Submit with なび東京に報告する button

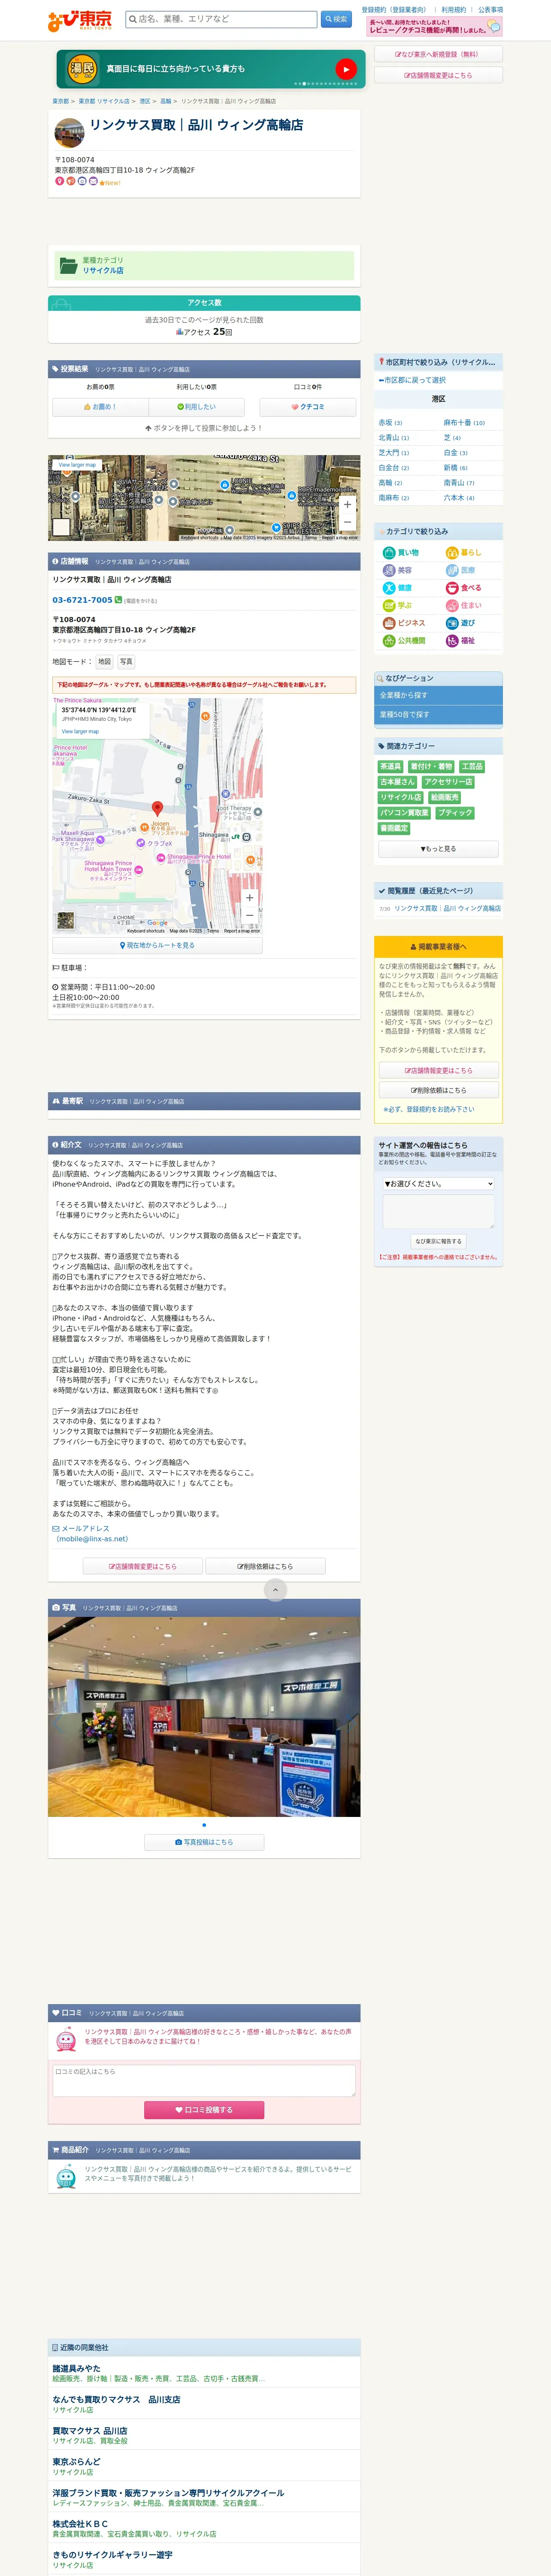(x=438, y=1241)
